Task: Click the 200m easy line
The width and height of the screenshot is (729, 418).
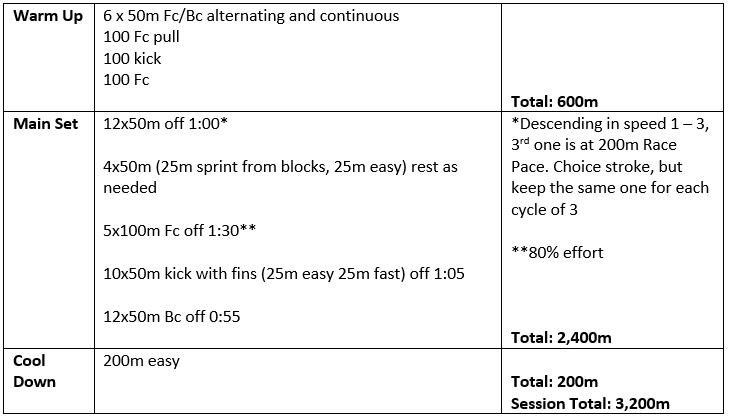Action: point(141,361)
